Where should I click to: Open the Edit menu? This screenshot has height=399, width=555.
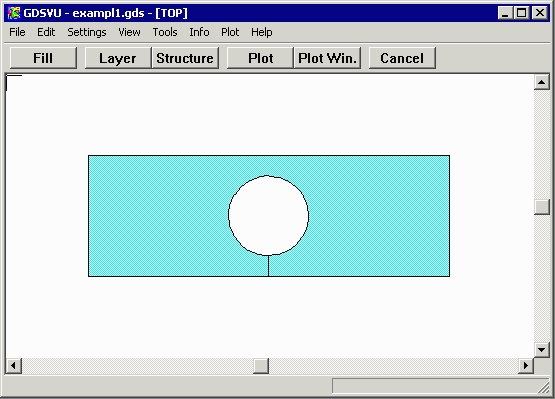(x=46, y=32)
